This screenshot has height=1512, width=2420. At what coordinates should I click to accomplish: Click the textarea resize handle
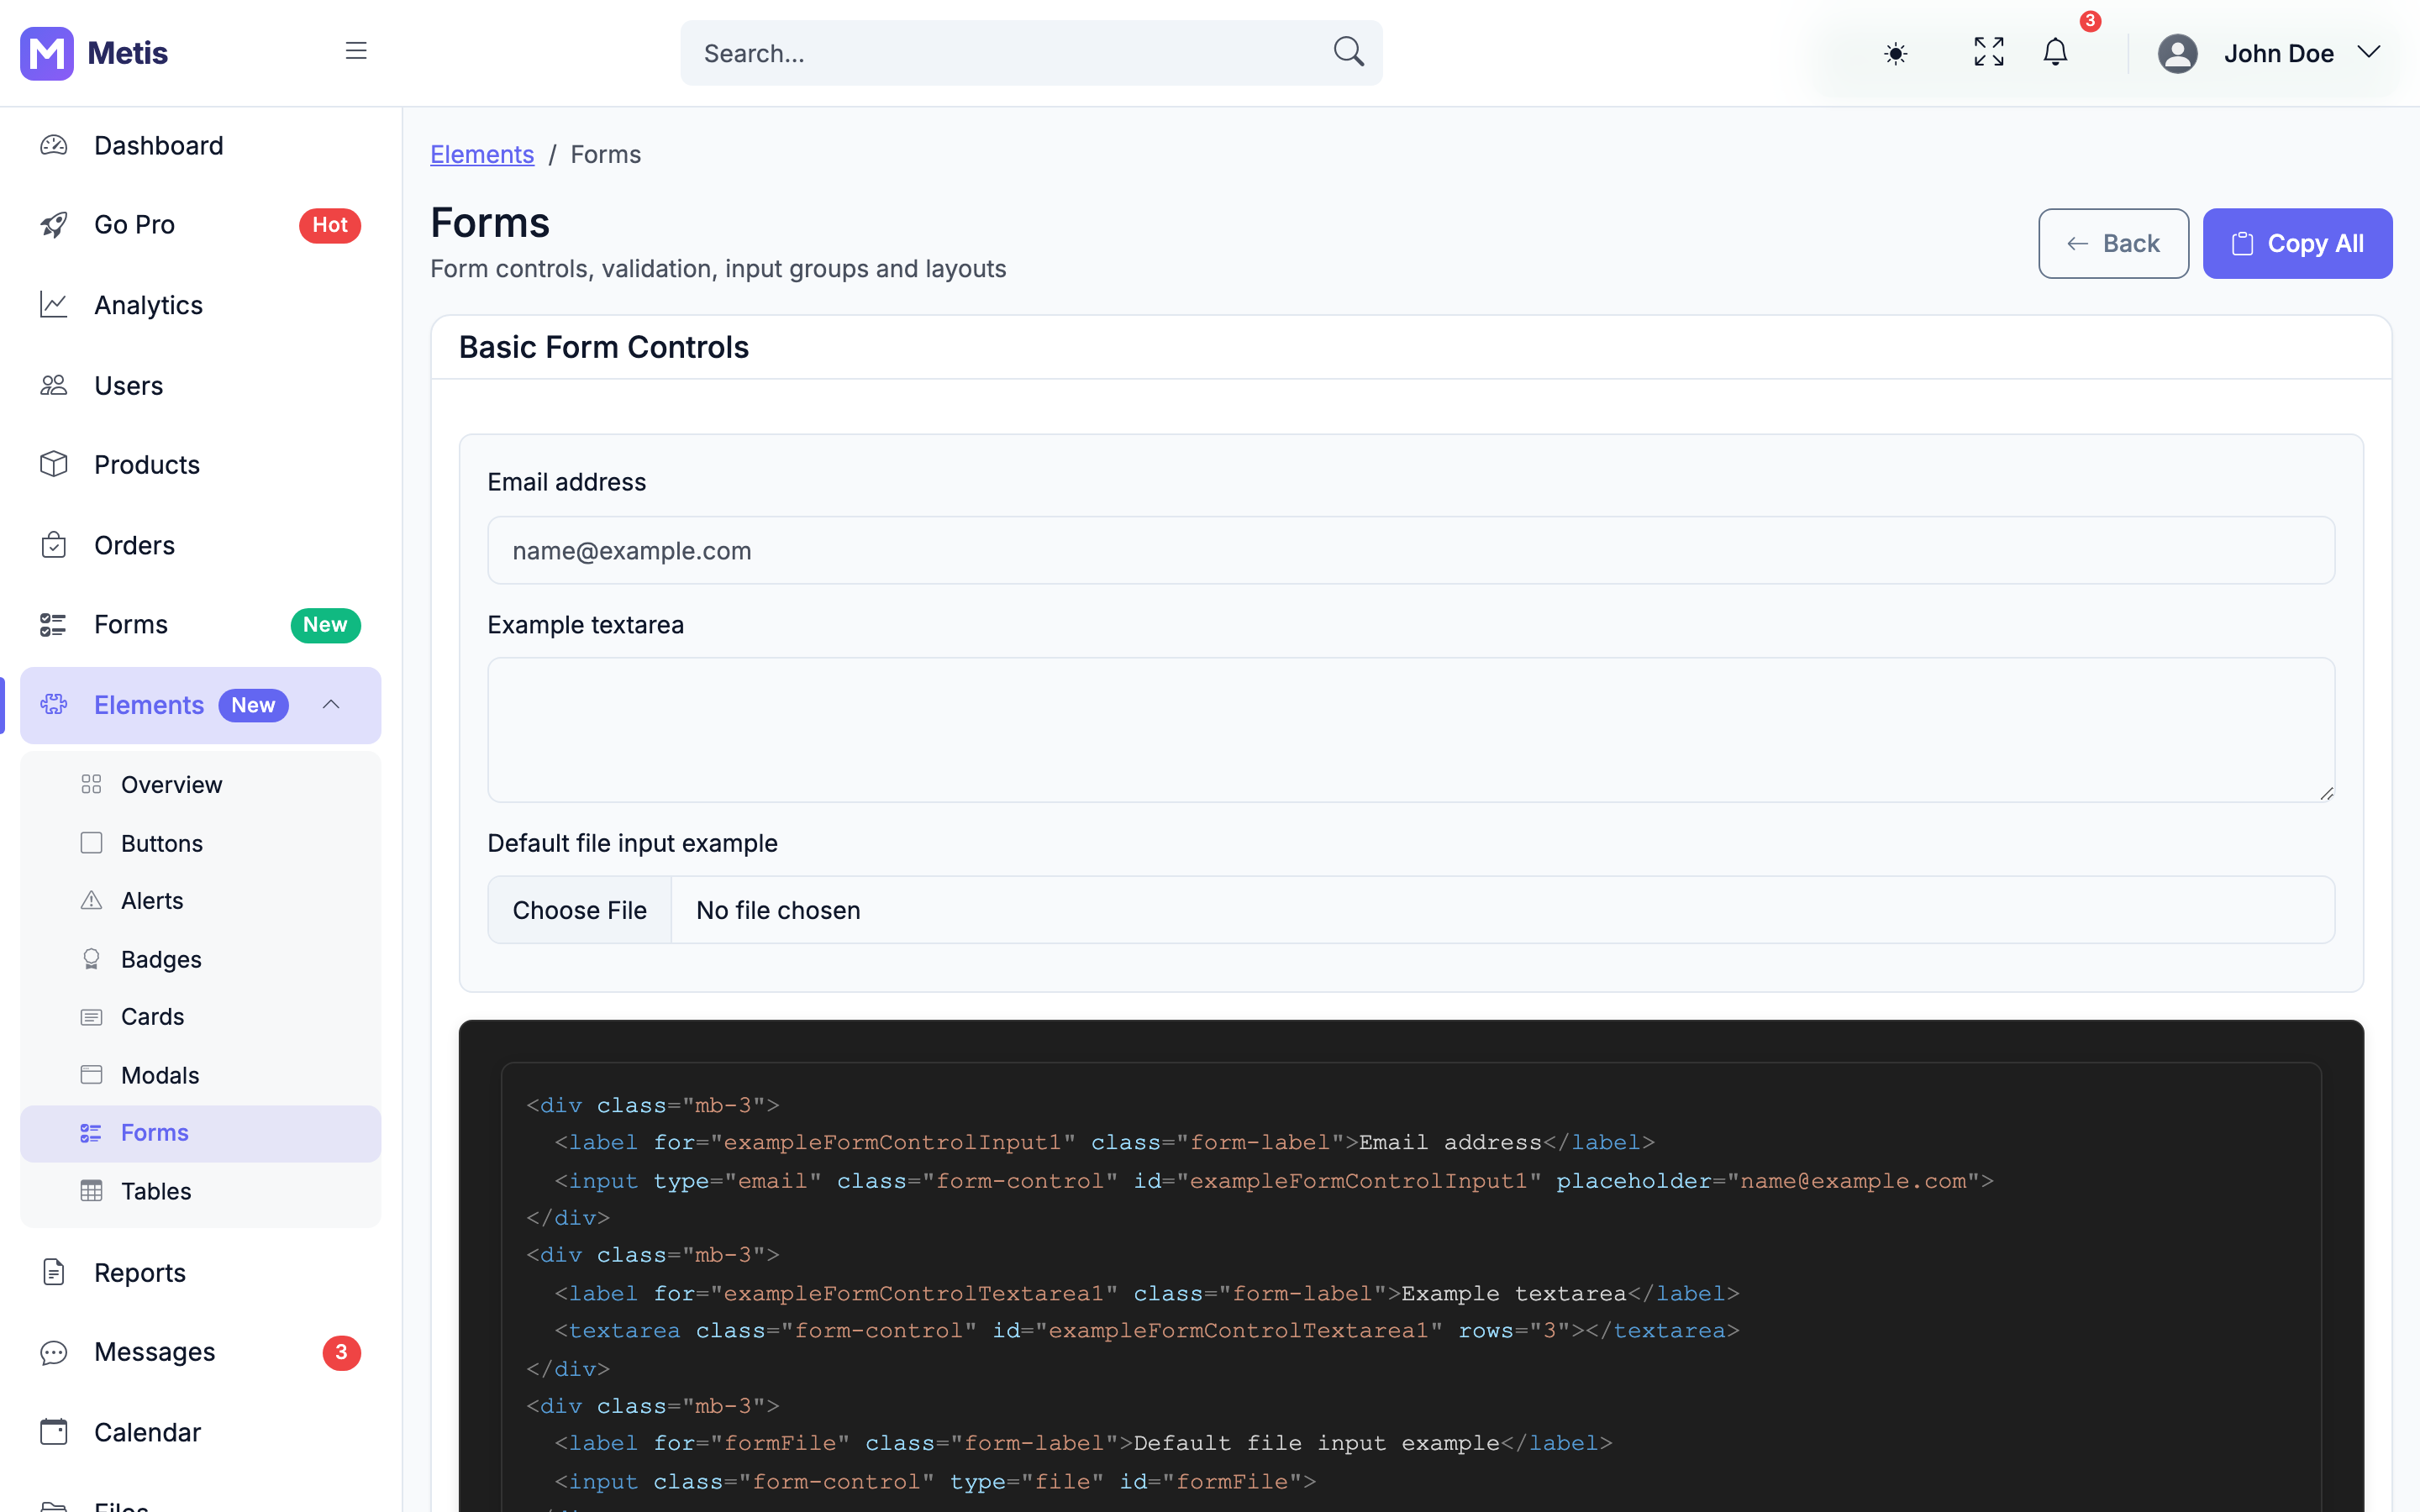coord(2326,793)
